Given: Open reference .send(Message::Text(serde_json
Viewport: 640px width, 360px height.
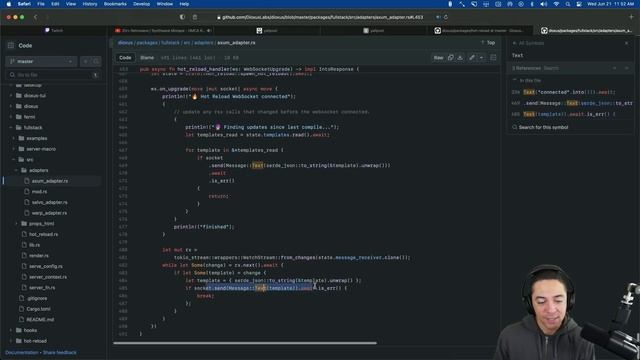Looking at the screenshot, I should (570, 103).
